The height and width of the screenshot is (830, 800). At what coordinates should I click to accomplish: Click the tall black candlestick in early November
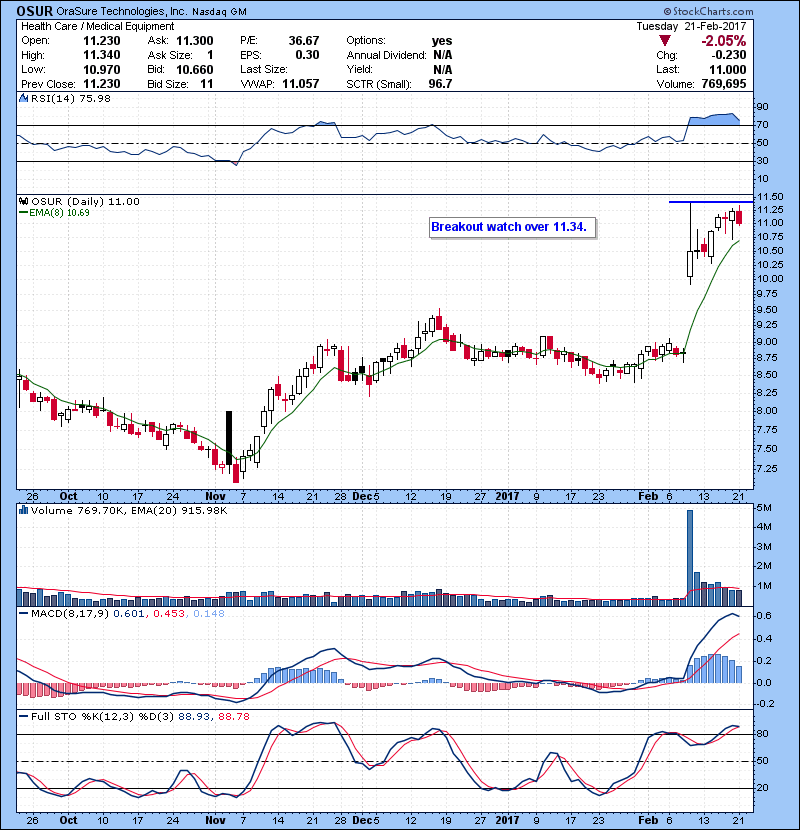(x=229, y=438)
